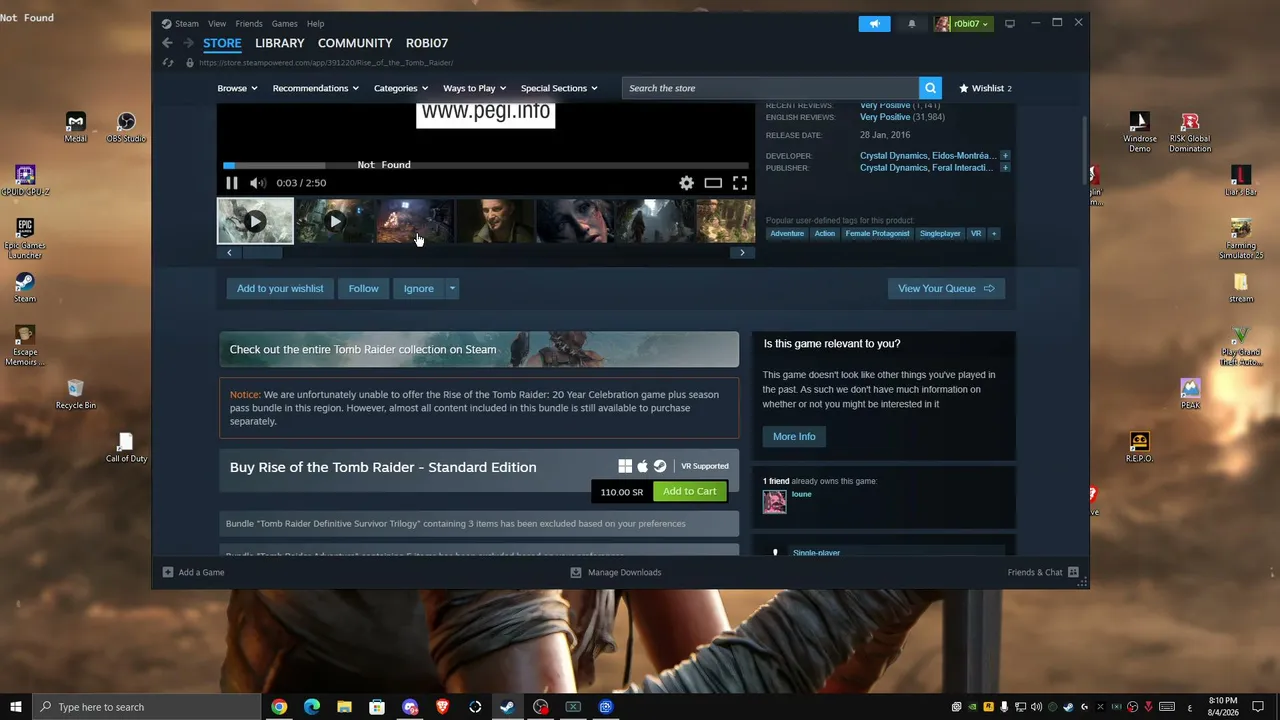This screenshot has width=1280, height=720.
Task: Open Friends & Chat panel
Action: tap(1043, 573)
